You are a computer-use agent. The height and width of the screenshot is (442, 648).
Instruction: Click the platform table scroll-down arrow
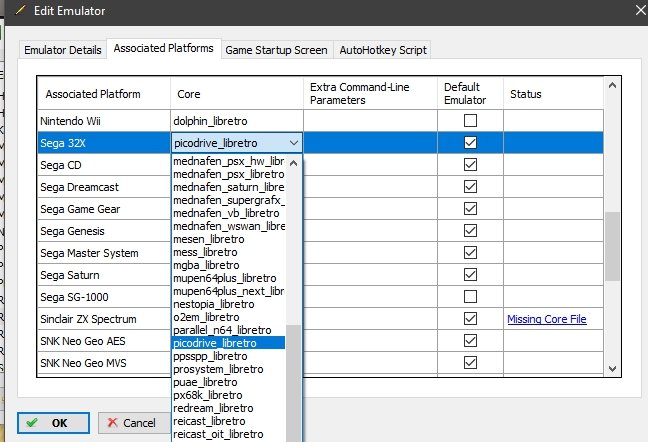click(612, 368)
